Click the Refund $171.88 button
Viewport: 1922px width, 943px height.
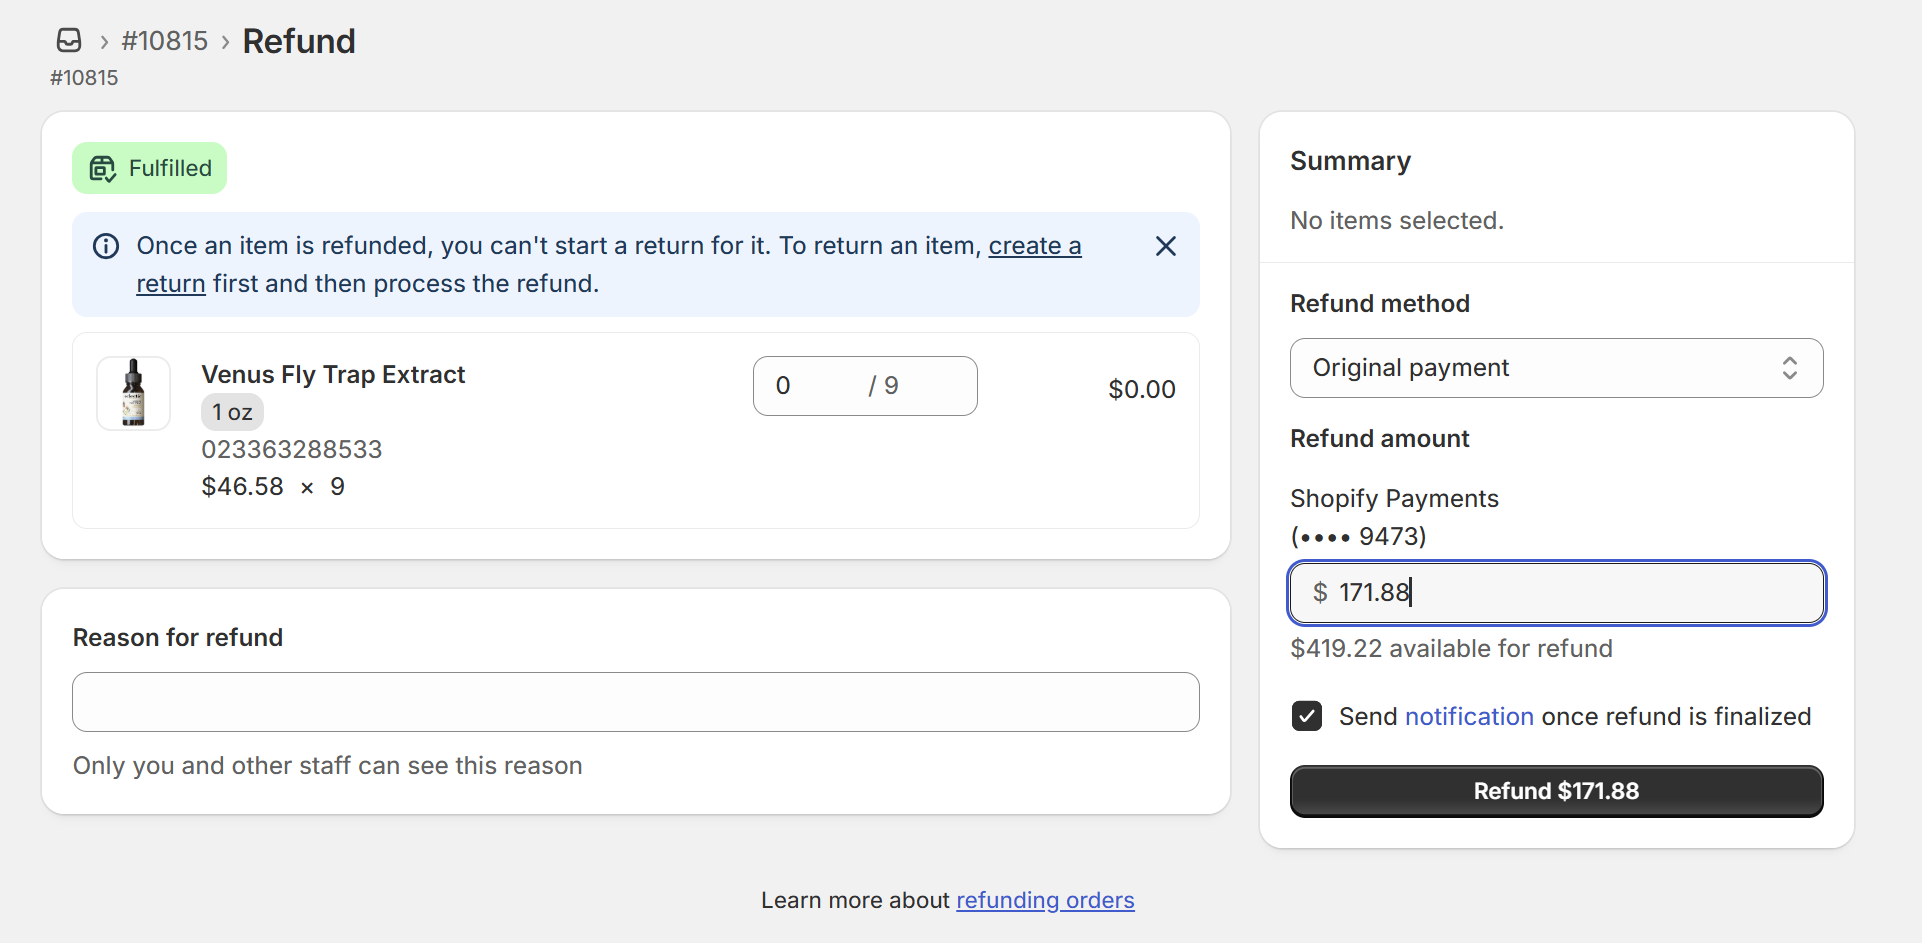[1556, 791]
